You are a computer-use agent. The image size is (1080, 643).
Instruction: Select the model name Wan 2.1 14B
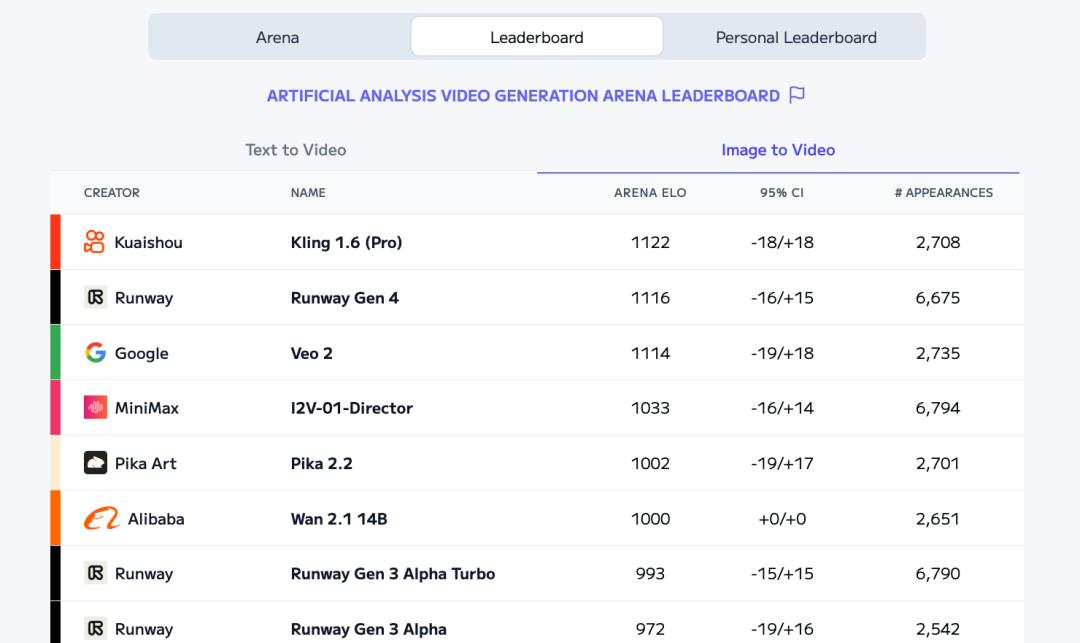[339, 519]
